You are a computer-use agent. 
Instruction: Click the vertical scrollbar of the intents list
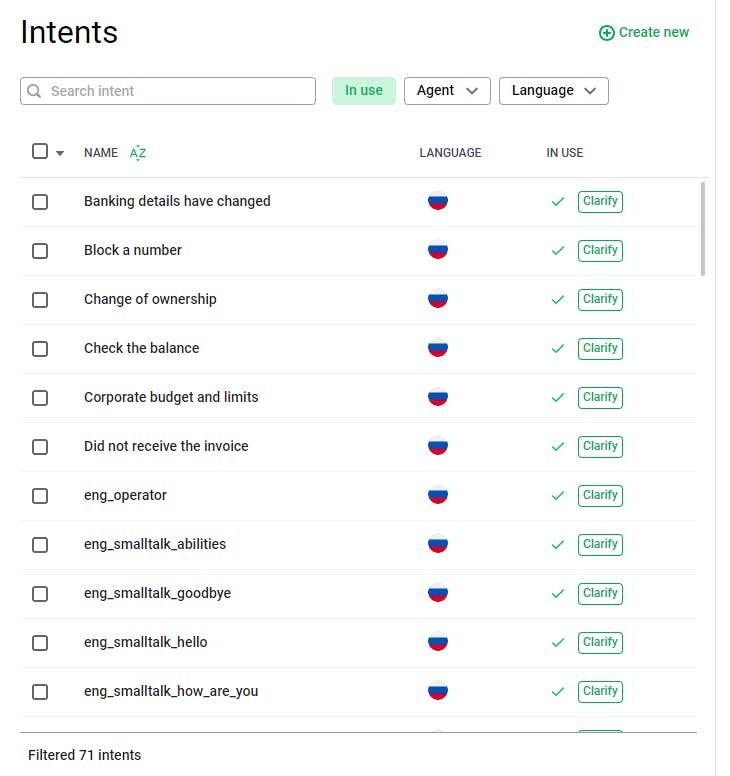click(x=703, y=228)
